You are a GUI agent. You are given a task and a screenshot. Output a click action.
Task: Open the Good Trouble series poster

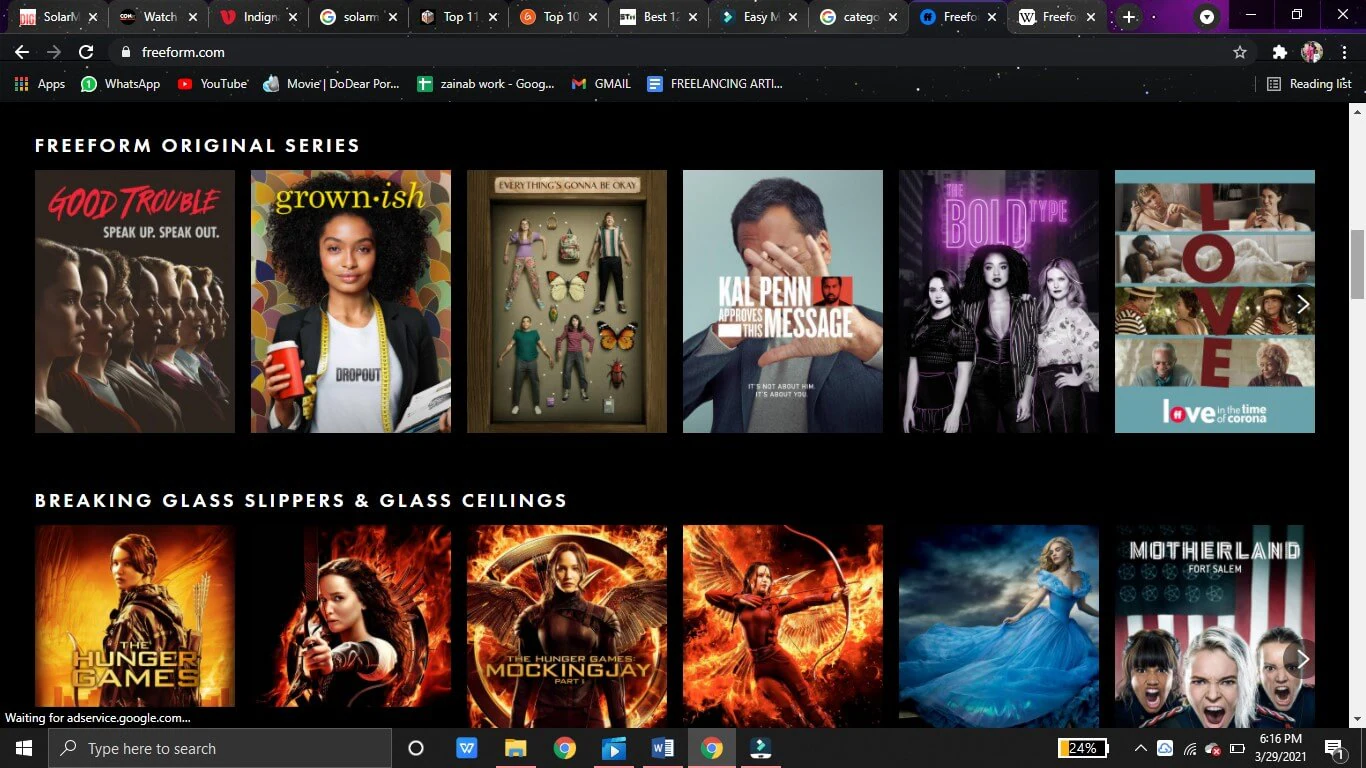(135, 301)
